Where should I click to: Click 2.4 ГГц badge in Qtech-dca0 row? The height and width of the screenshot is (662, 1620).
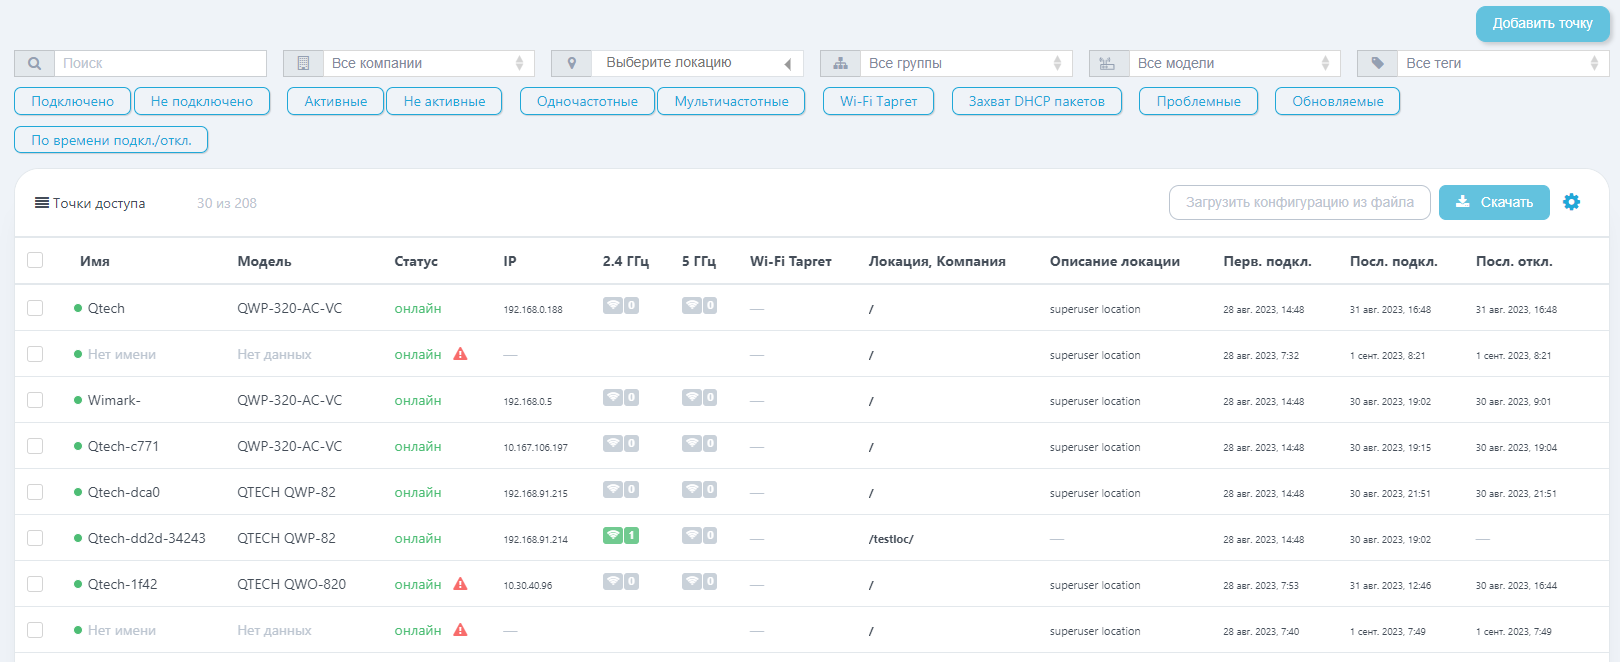point(621,490)
